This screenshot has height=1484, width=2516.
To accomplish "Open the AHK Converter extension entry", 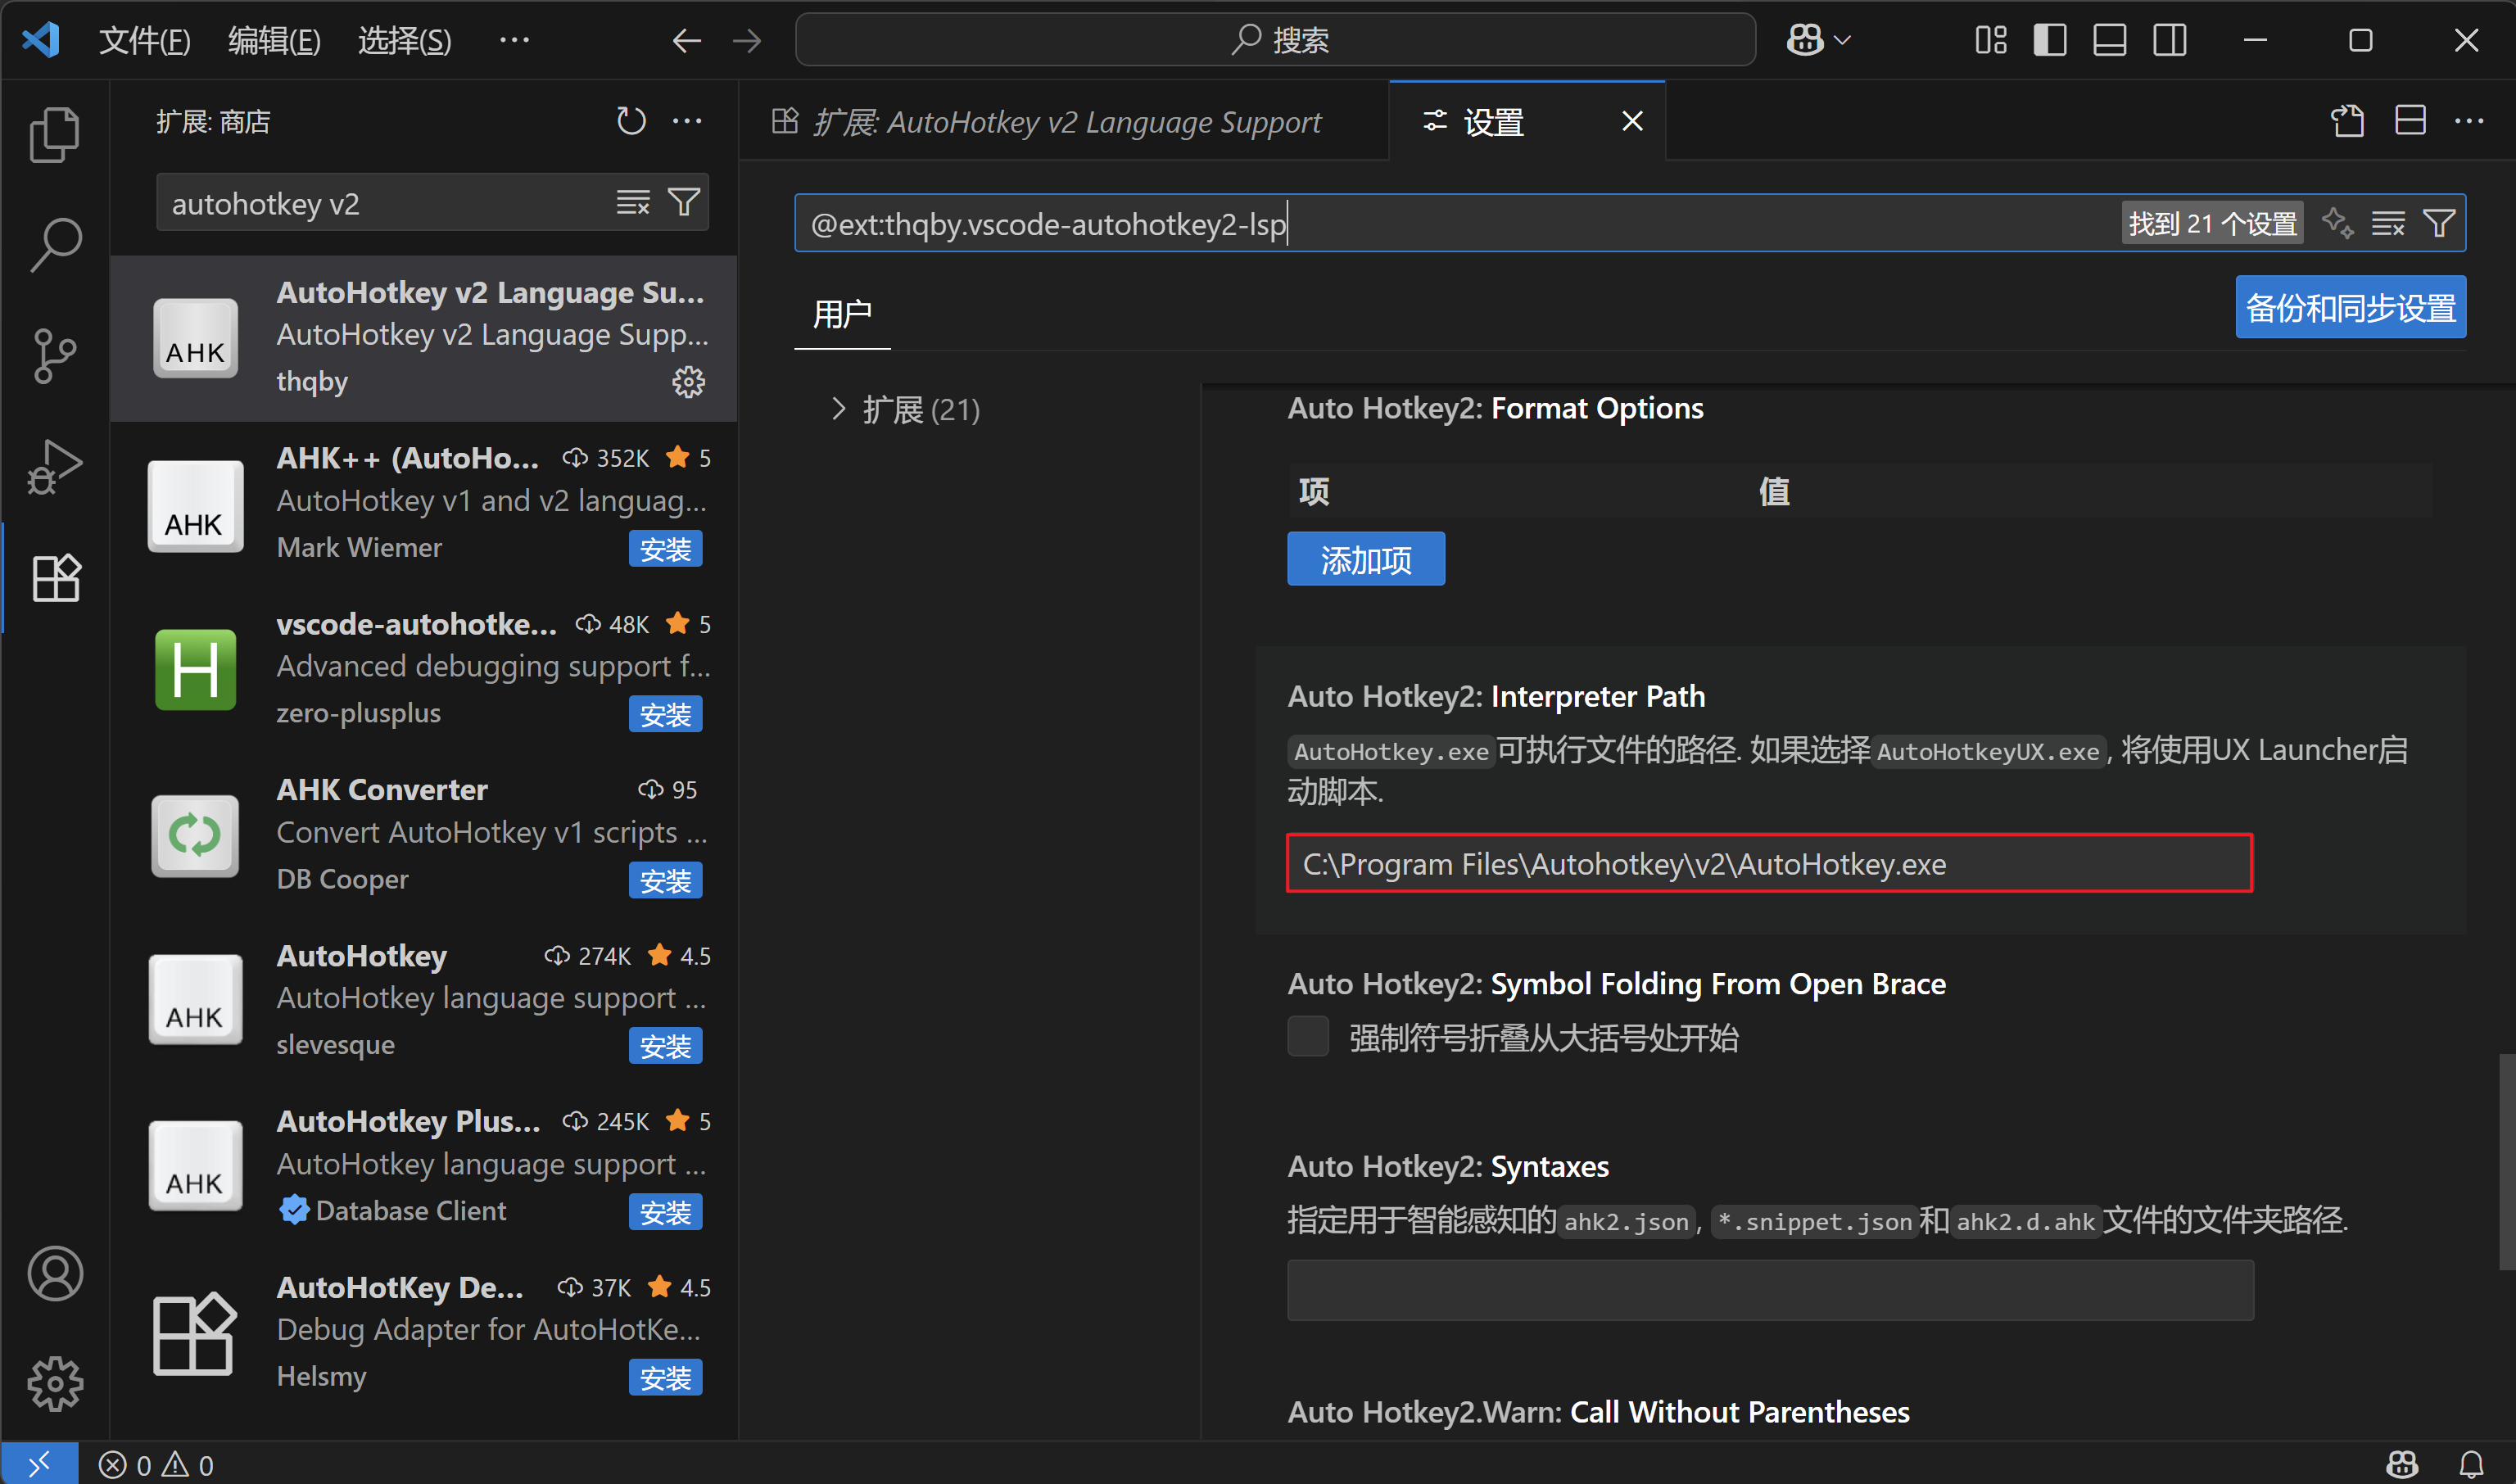I will [424, 835].
